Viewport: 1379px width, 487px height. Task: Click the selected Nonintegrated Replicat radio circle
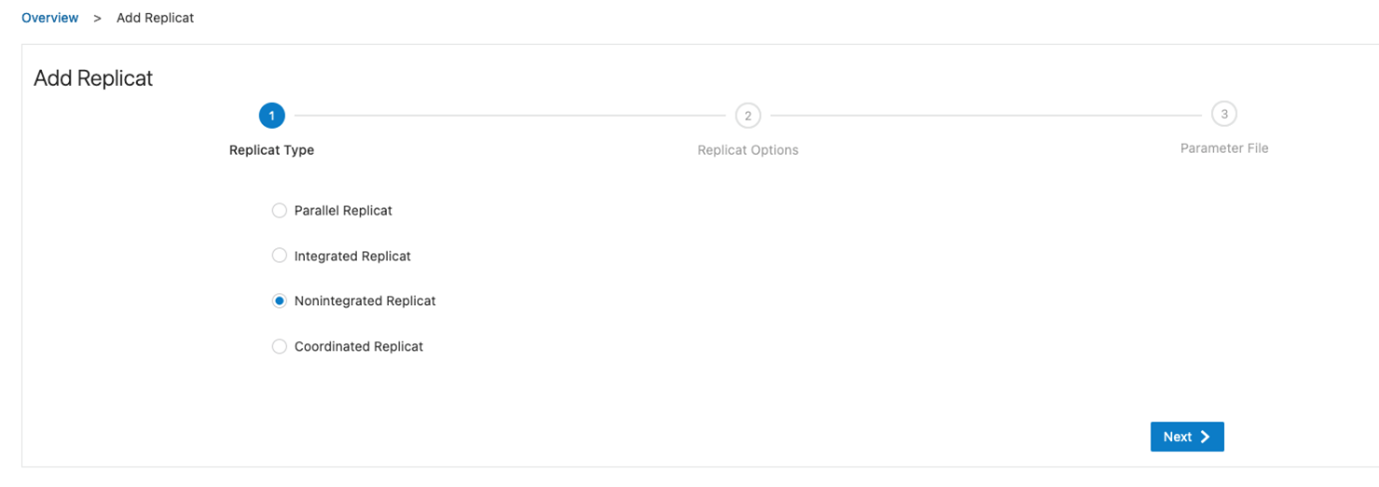pyautogui.click(x=280, y=301)
